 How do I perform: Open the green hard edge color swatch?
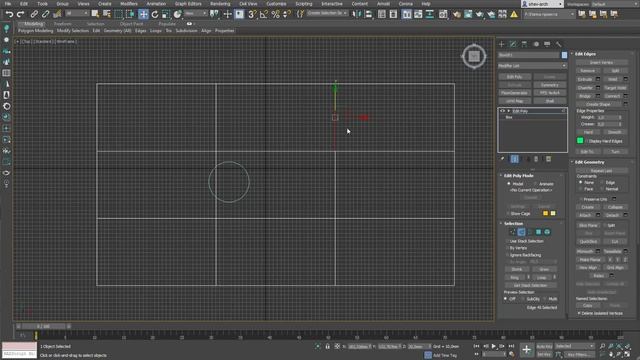[x=580, y=140]
